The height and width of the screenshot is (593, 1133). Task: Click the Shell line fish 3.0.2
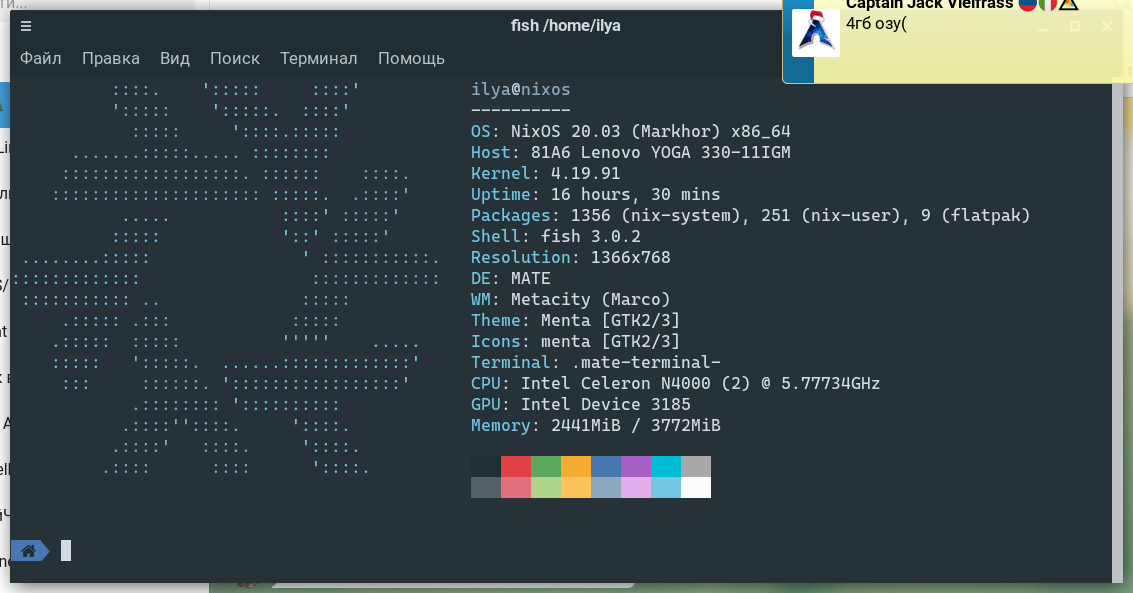pyautogui.click(x=556, y=236)
